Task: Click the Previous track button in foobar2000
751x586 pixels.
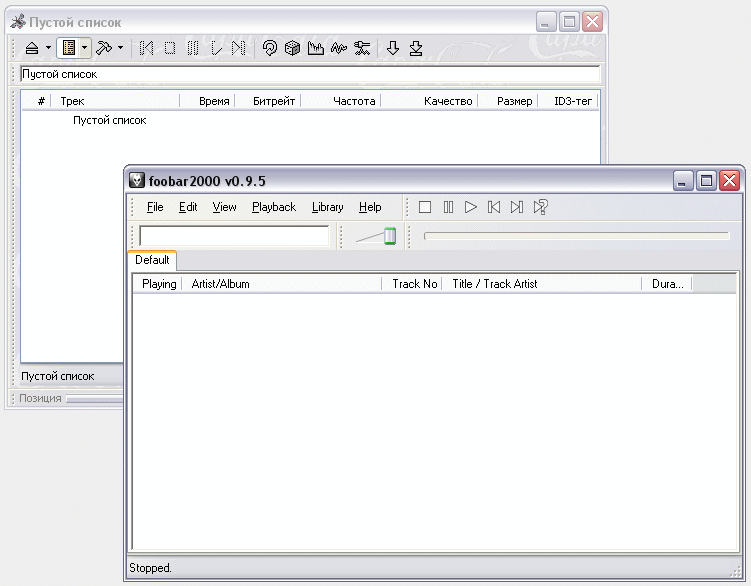Action: point(494,207)
